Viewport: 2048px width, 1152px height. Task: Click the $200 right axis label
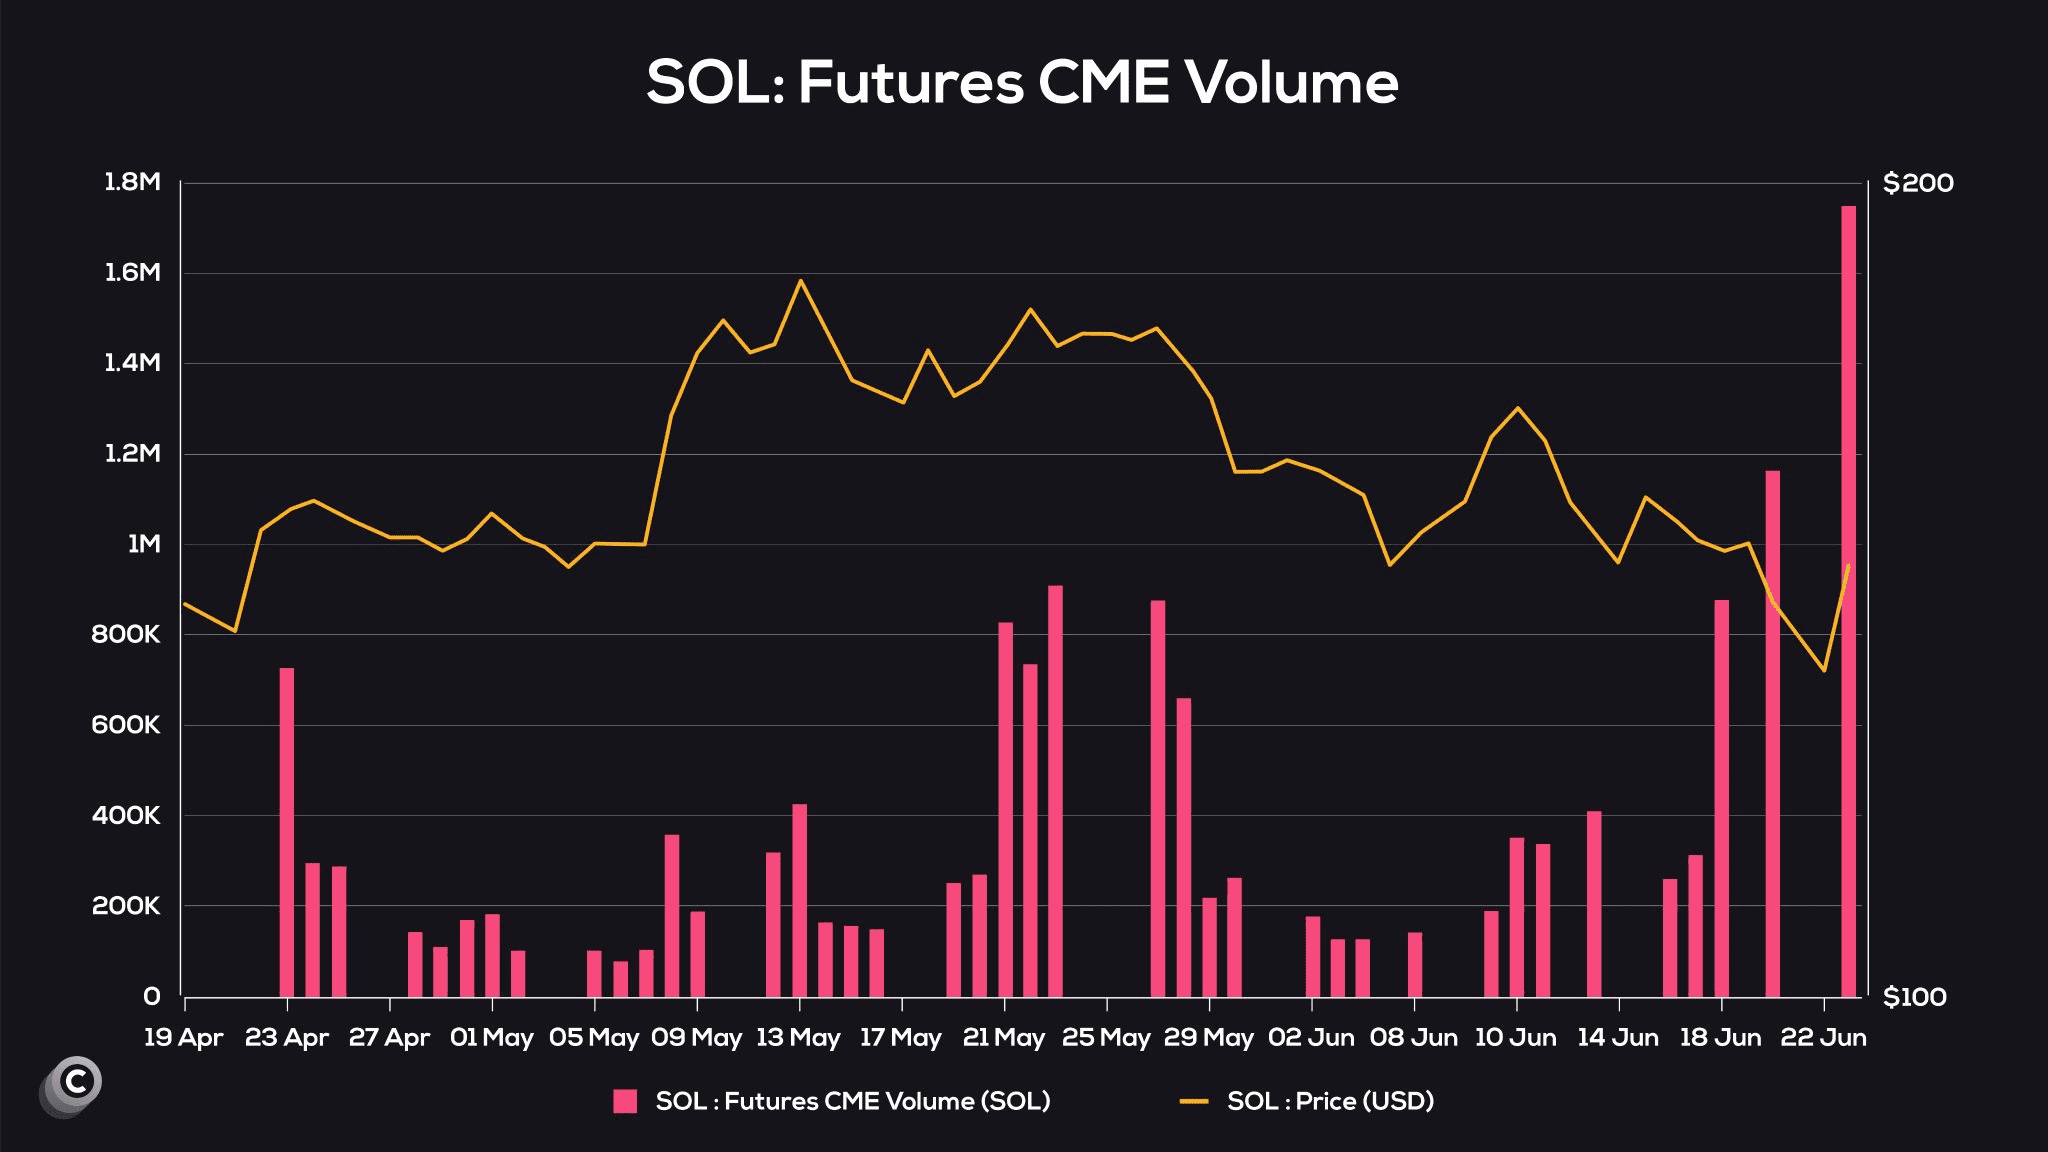click(1918, 183)
